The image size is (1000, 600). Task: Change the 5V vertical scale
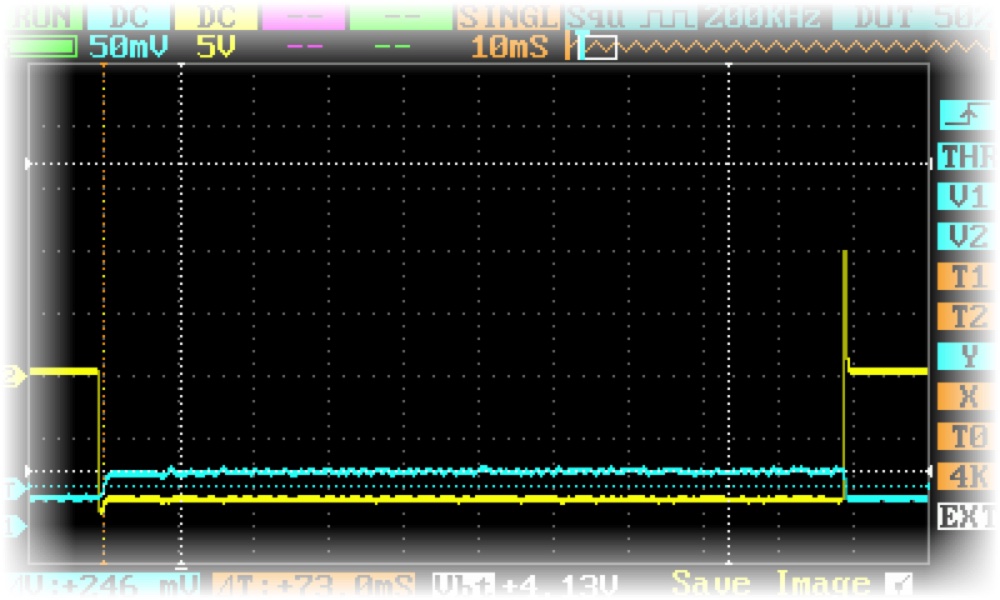point(216,47)
